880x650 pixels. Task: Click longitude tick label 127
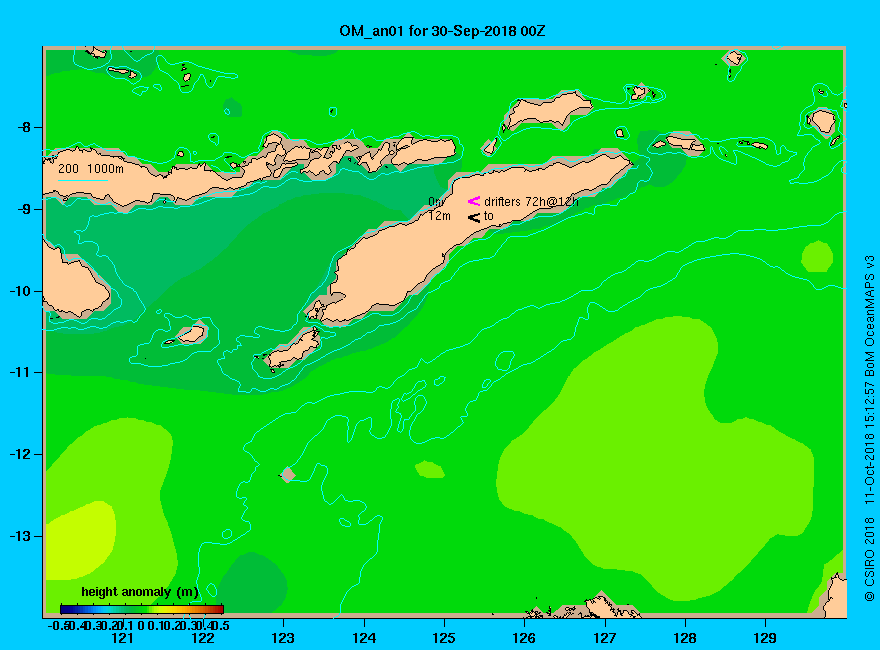tap(605, 638)
